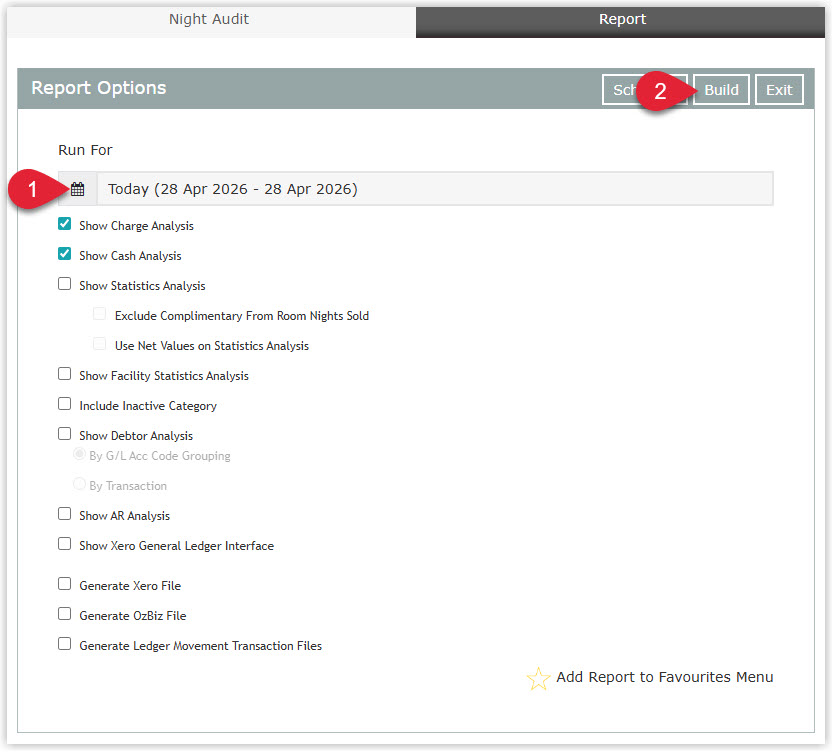Enable Show Facility Statistics Analysis
Viewport: 833px width, 752px height.
(65, 374)
